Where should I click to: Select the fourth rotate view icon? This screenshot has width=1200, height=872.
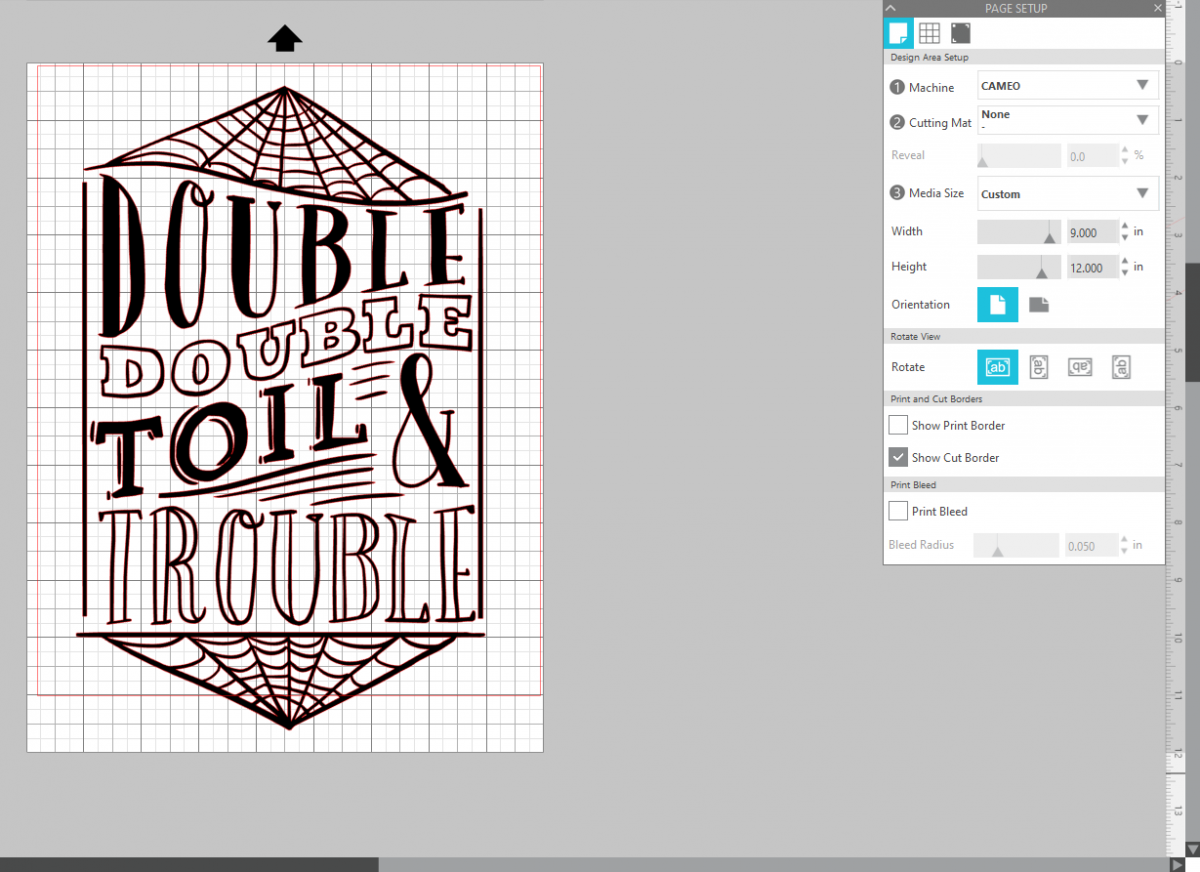1122,367
